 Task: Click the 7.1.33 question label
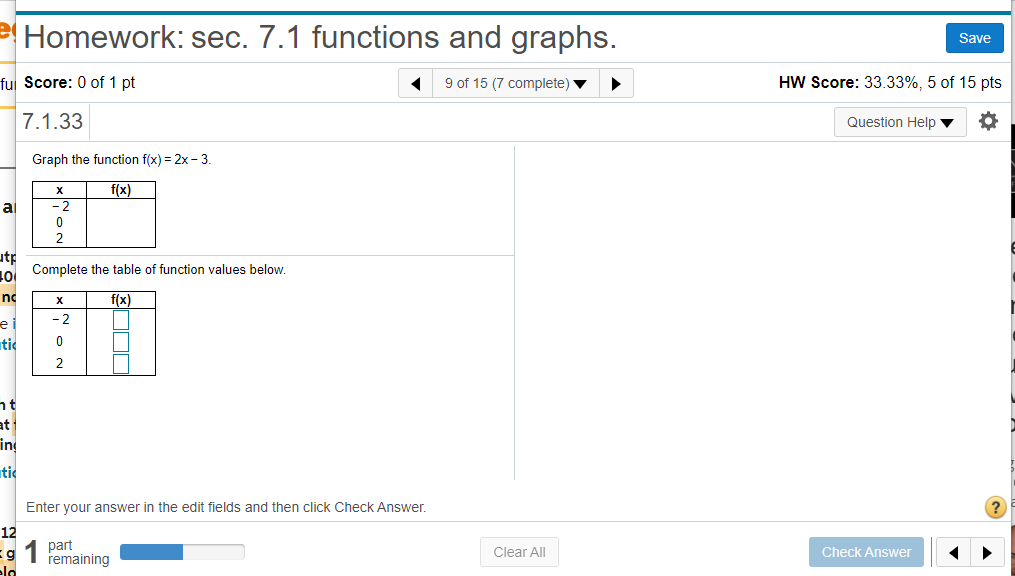point(52,121)
